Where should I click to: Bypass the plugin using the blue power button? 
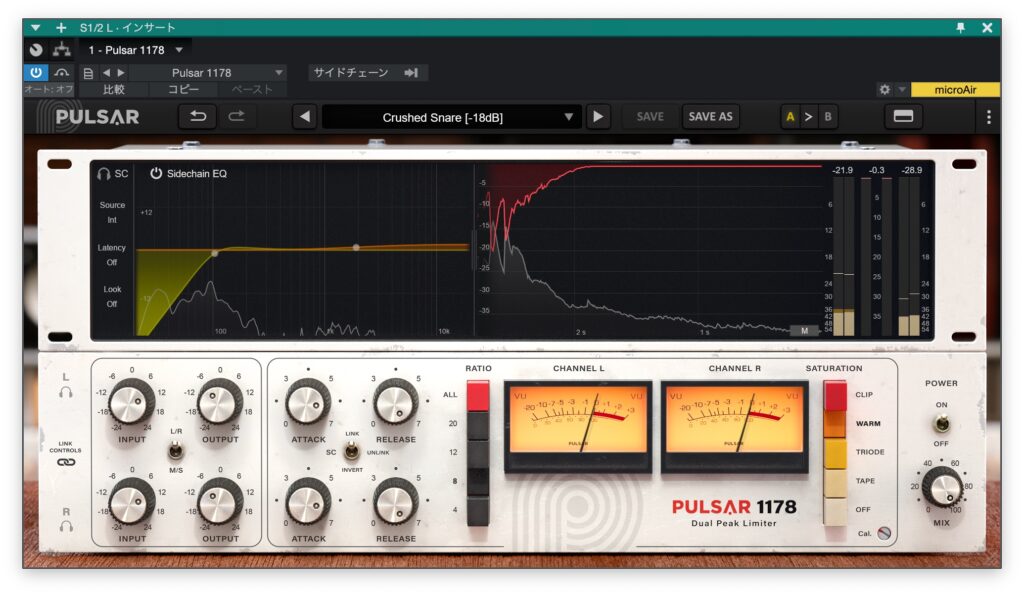36,73
